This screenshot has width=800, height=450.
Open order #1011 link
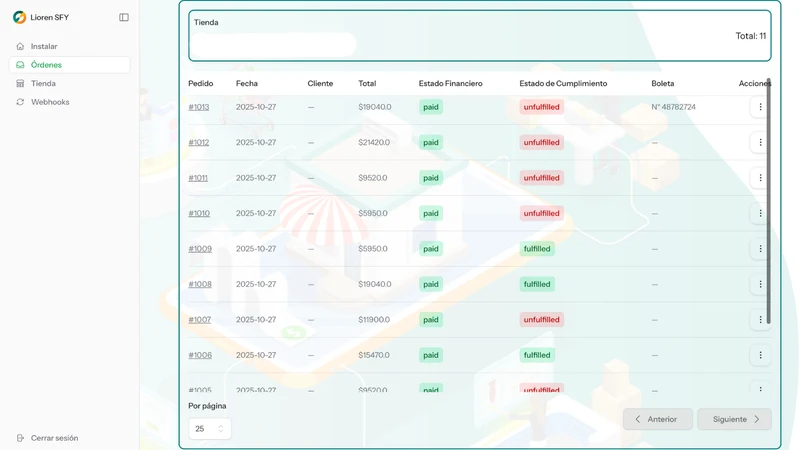tap(198, 178)
